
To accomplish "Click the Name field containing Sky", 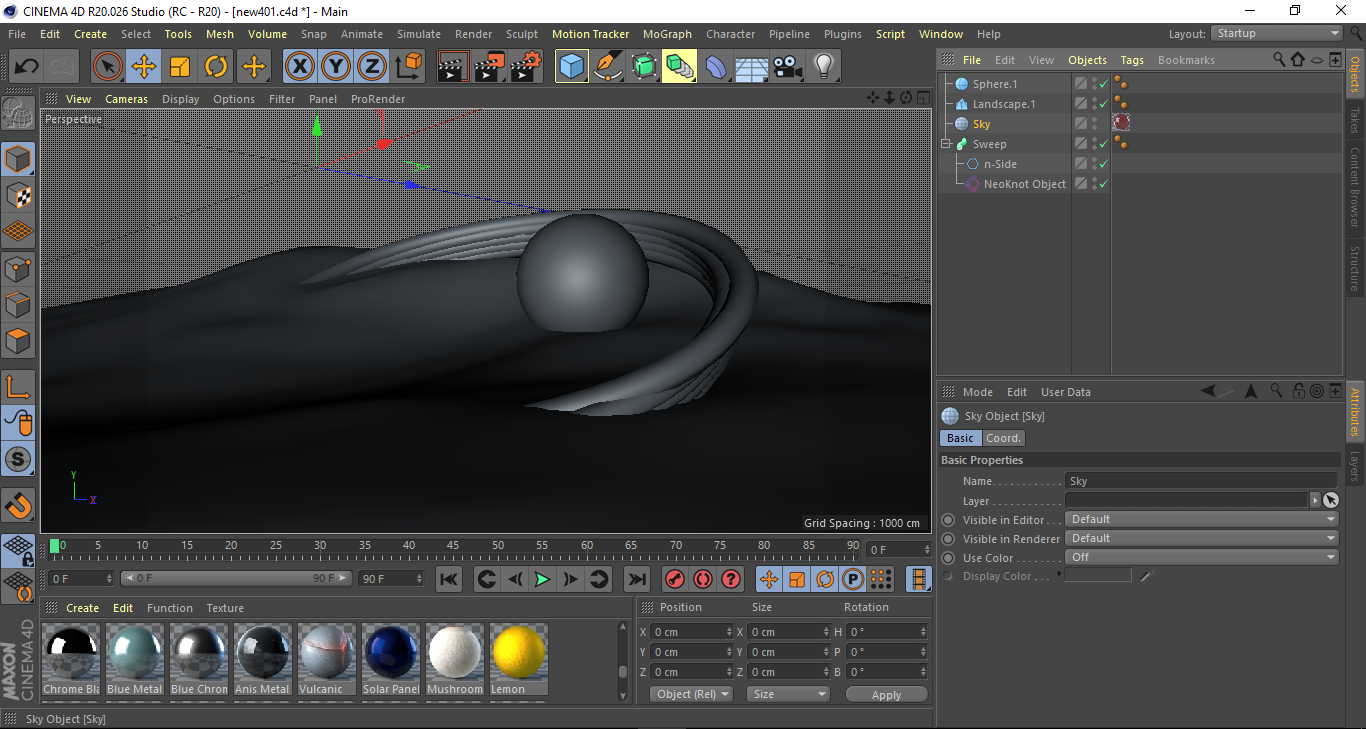I will pos(1201,481).
